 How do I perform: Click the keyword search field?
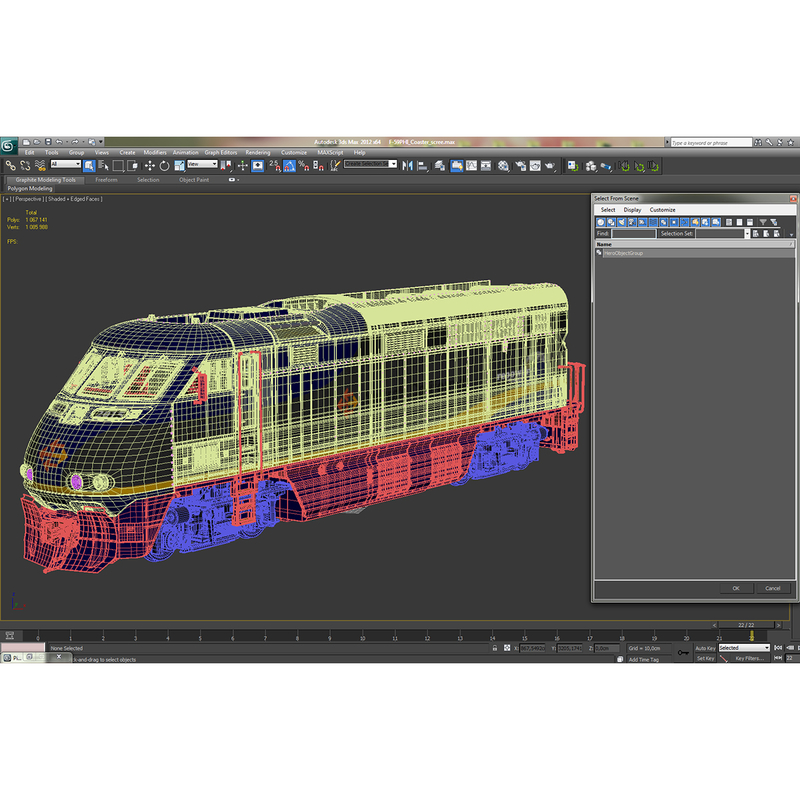711,143
